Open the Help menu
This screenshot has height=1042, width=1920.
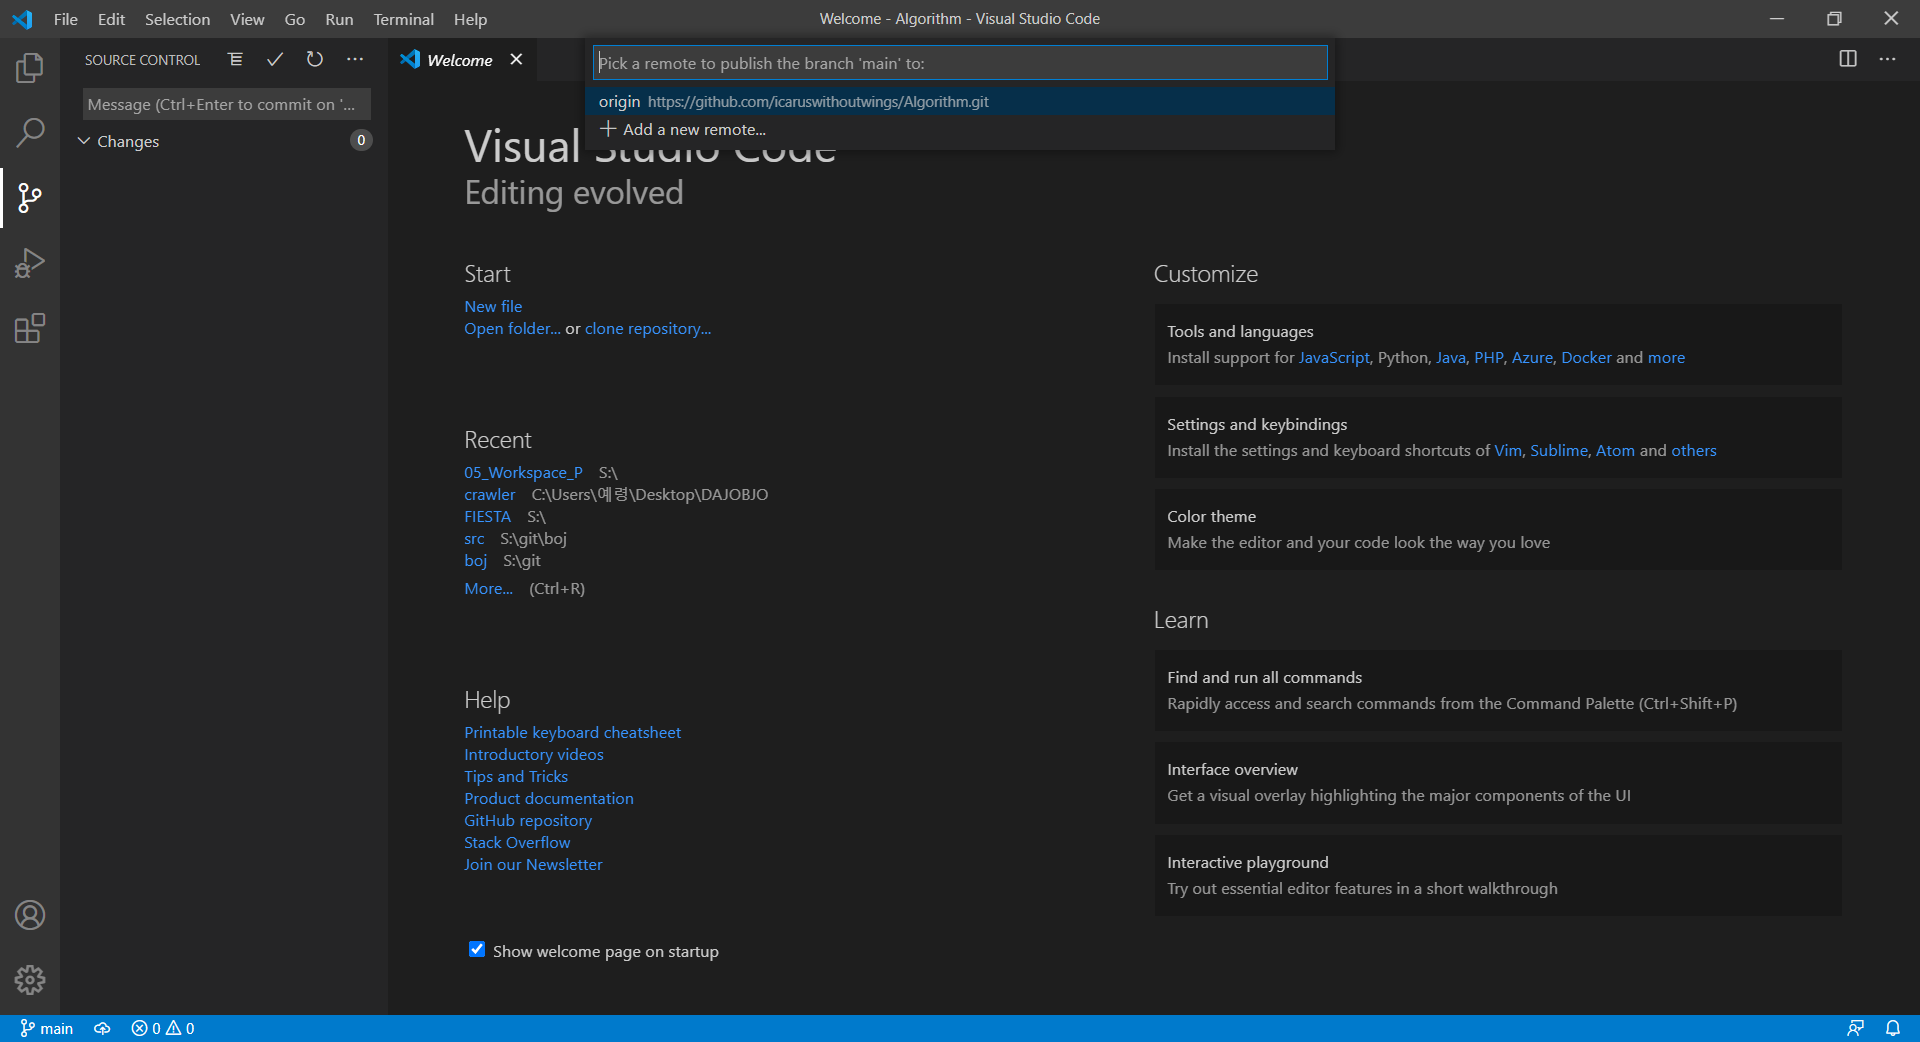pos(470,19)
